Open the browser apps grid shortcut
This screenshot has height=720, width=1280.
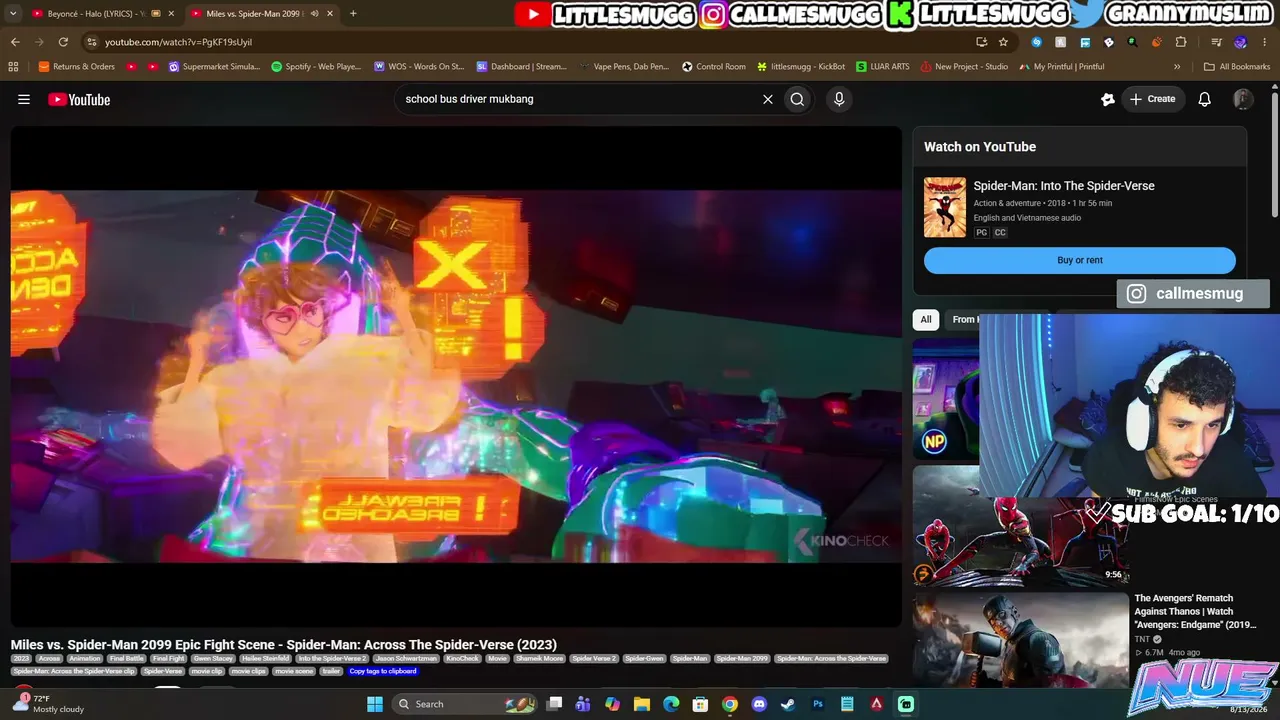(x=13, y=67)
